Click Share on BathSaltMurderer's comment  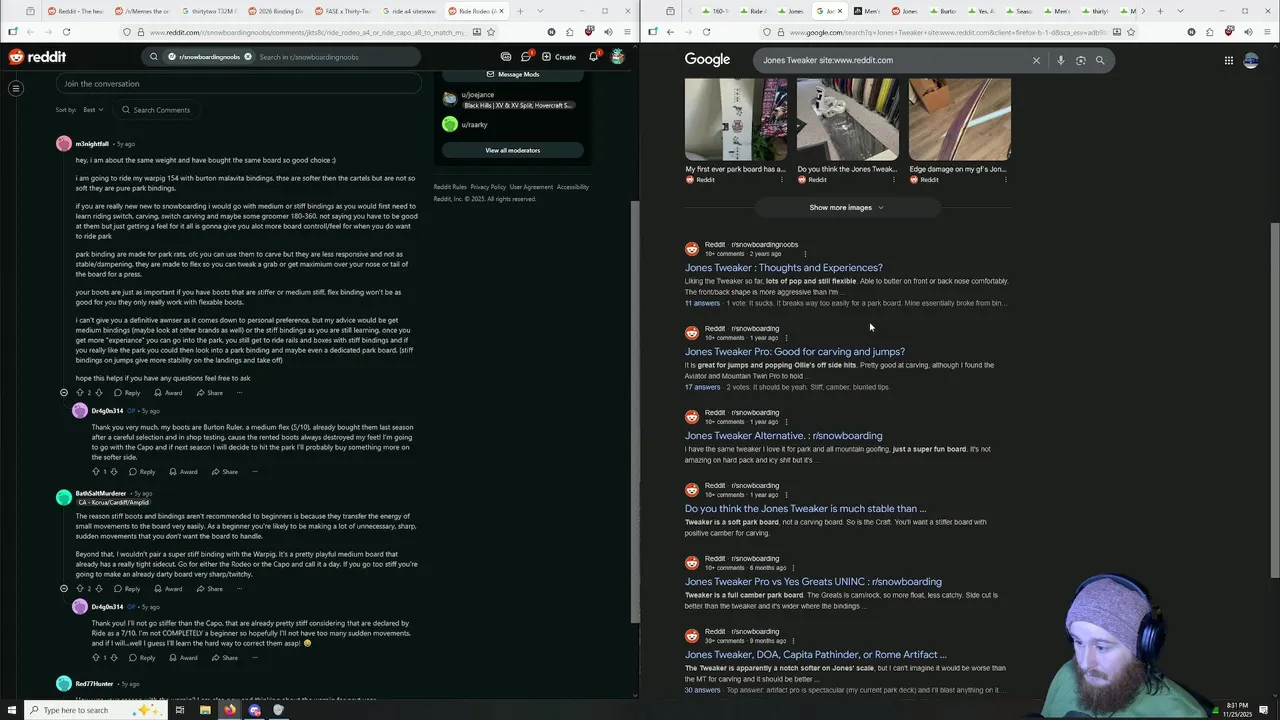(x=210, y=589)
